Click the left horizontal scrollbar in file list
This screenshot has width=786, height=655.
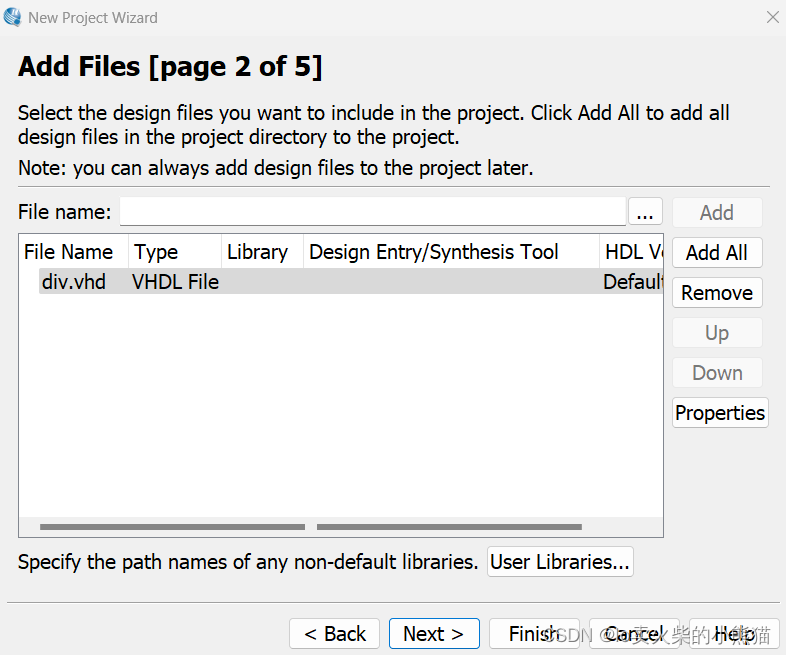(x=172, y=526)
